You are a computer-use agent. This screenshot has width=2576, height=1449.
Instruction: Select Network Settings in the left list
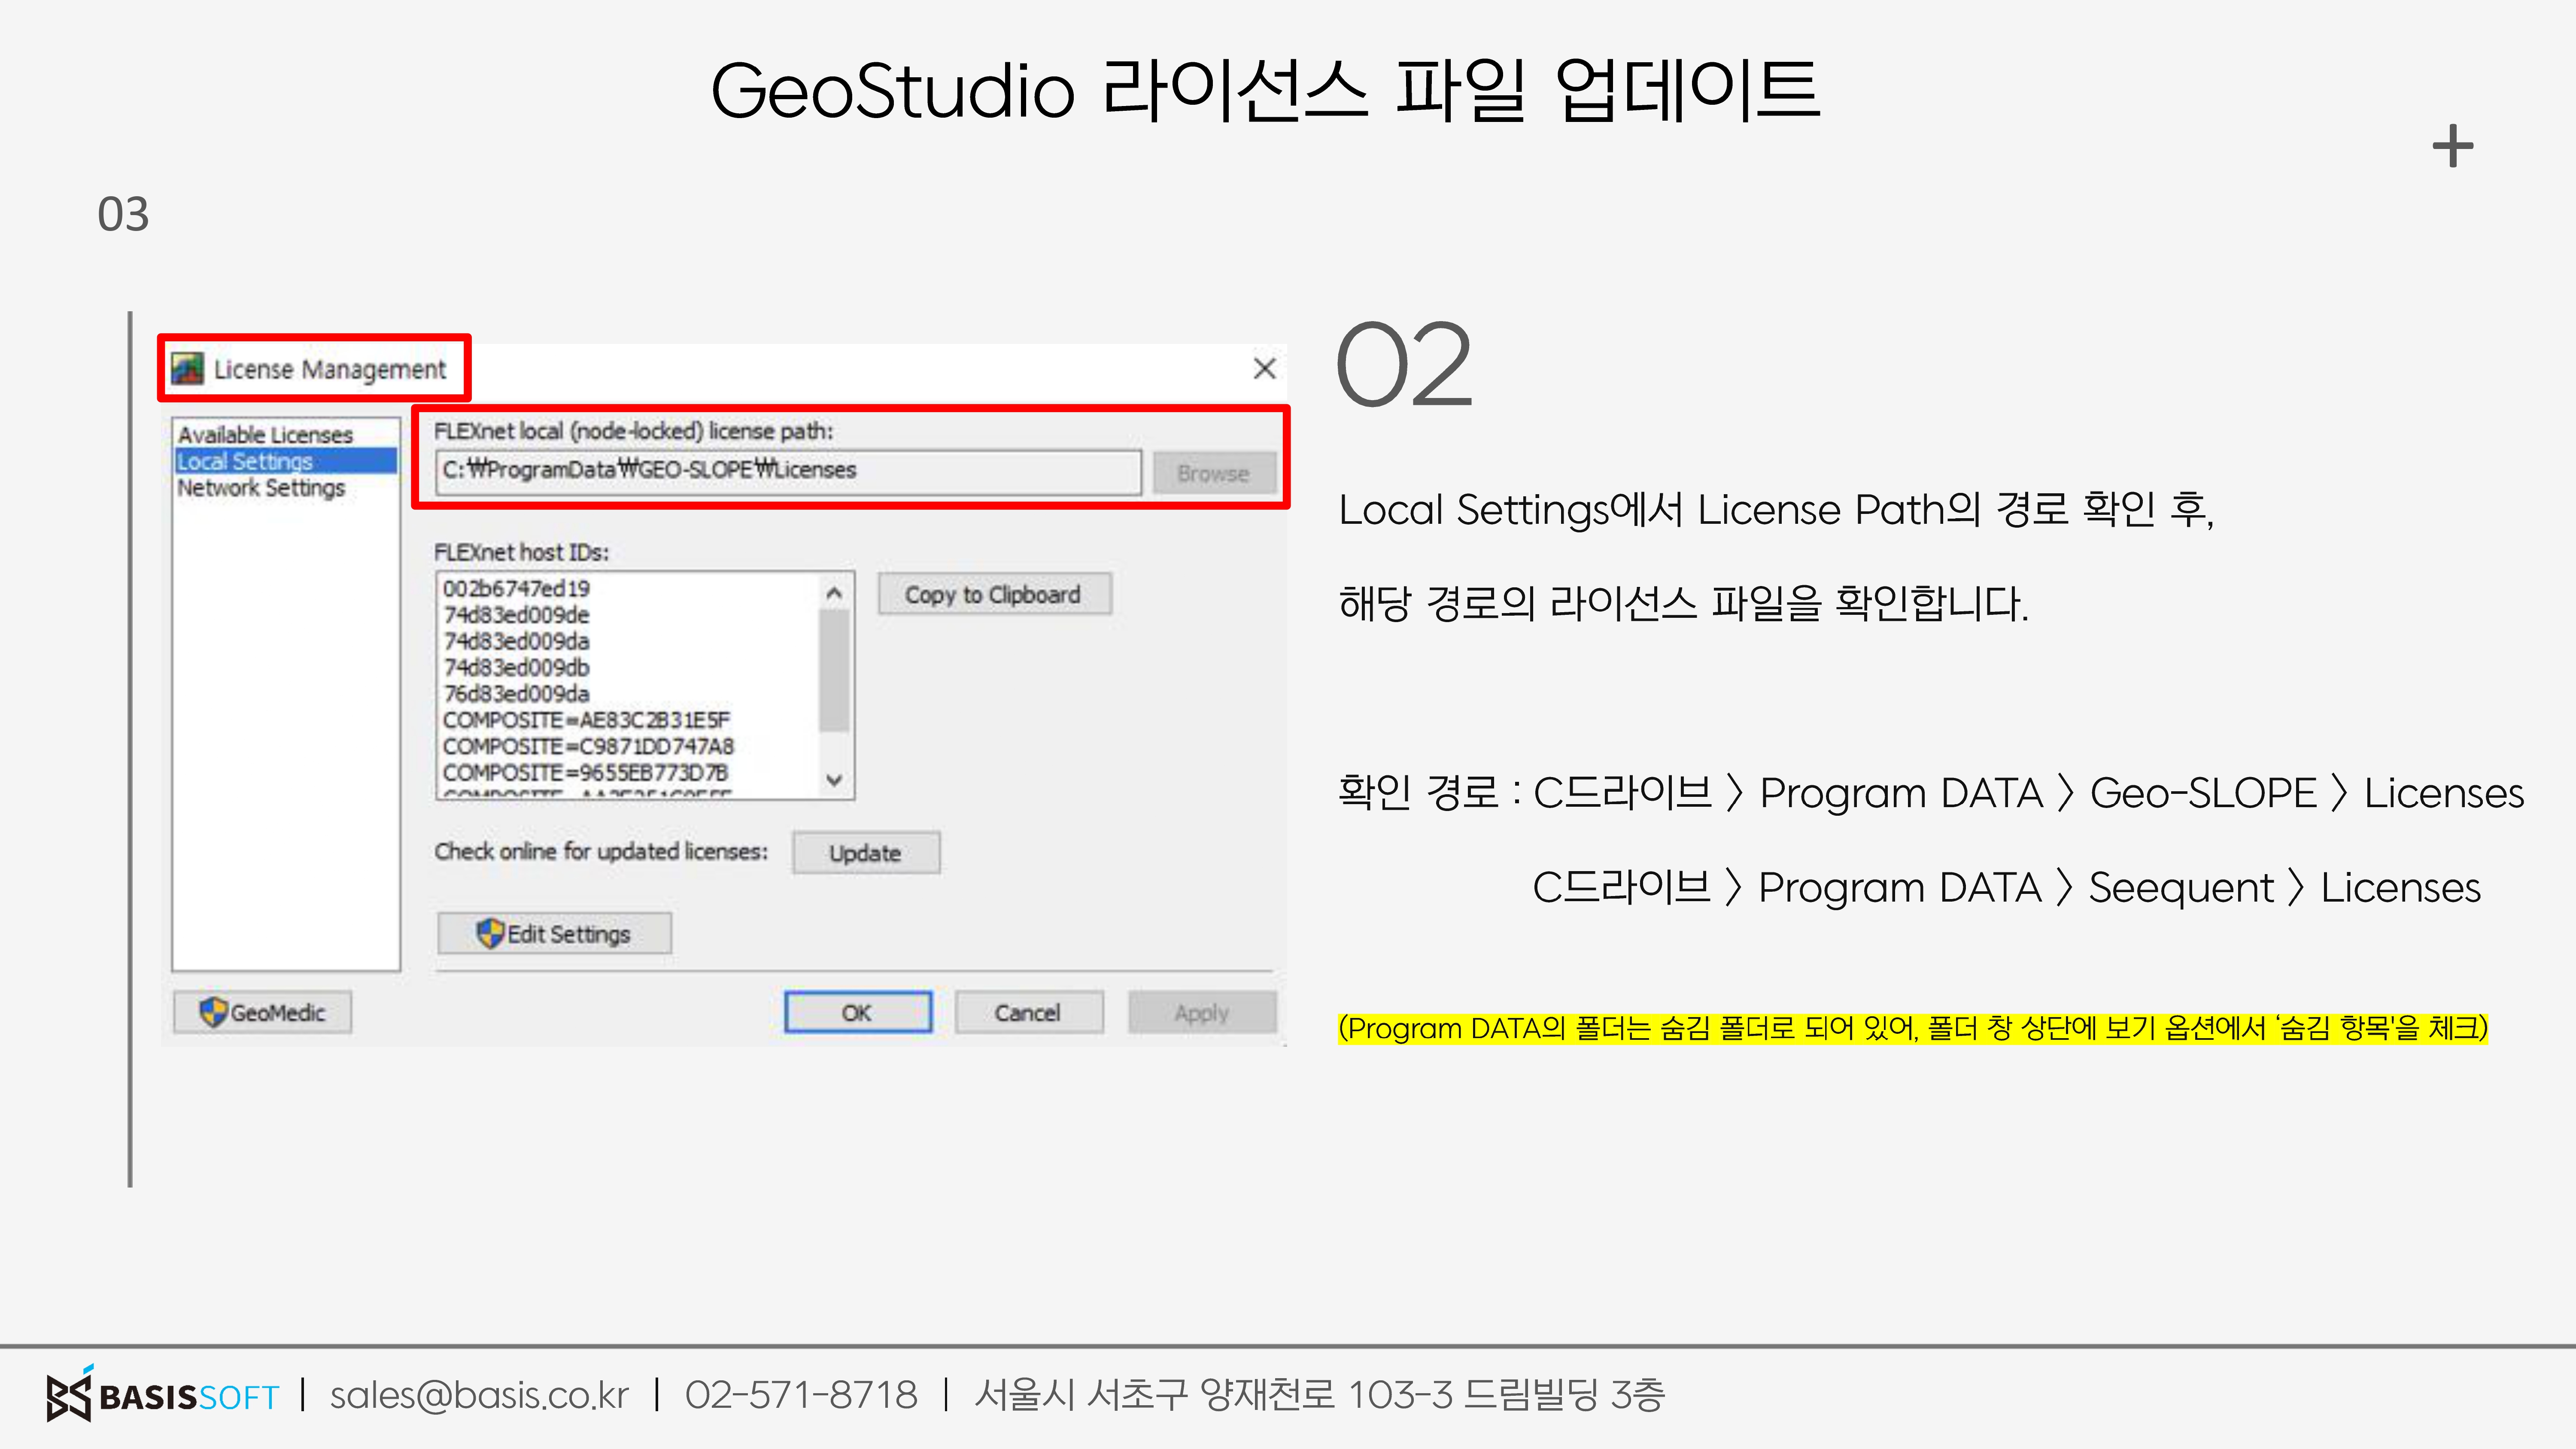point(261,488)
